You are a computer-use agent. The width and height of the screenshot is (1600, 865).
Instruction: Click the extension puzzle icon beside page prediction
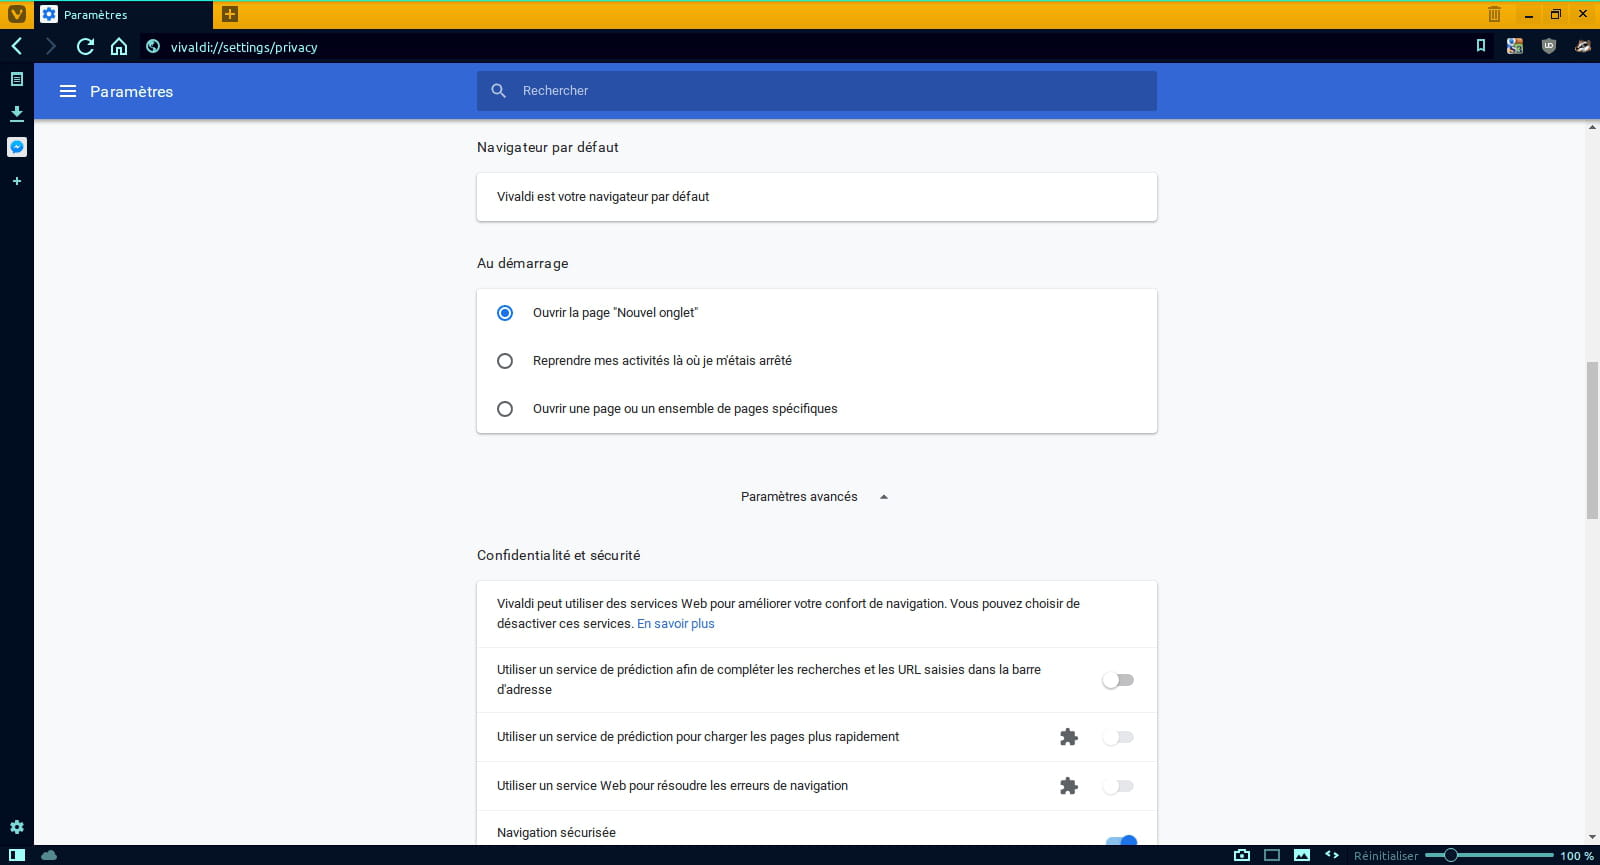click(x=1069, y=737)
